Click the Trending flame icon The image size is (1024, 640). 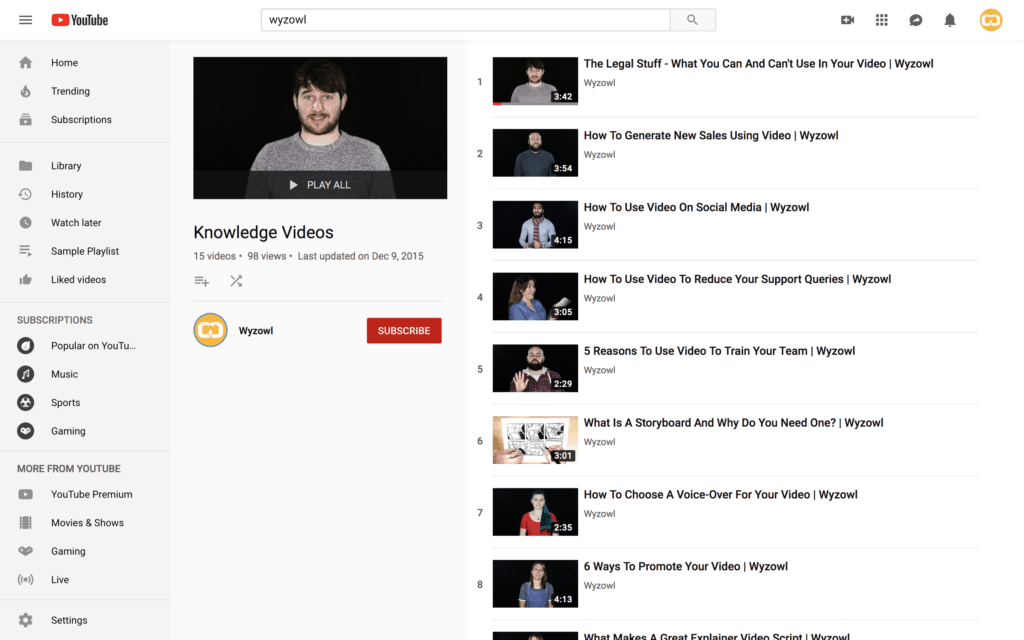tap(25, 91)
